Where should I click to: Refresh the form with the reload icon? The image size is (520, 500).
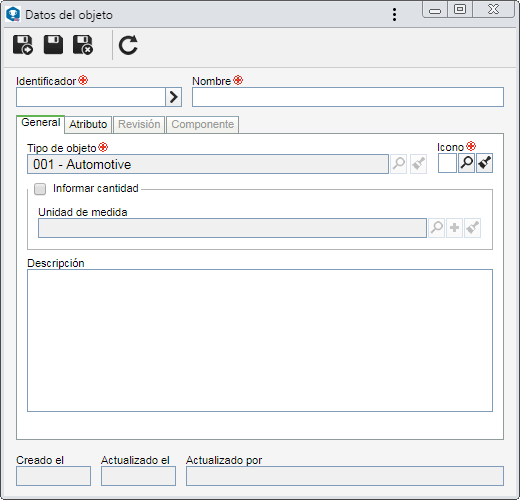point(128,45)
